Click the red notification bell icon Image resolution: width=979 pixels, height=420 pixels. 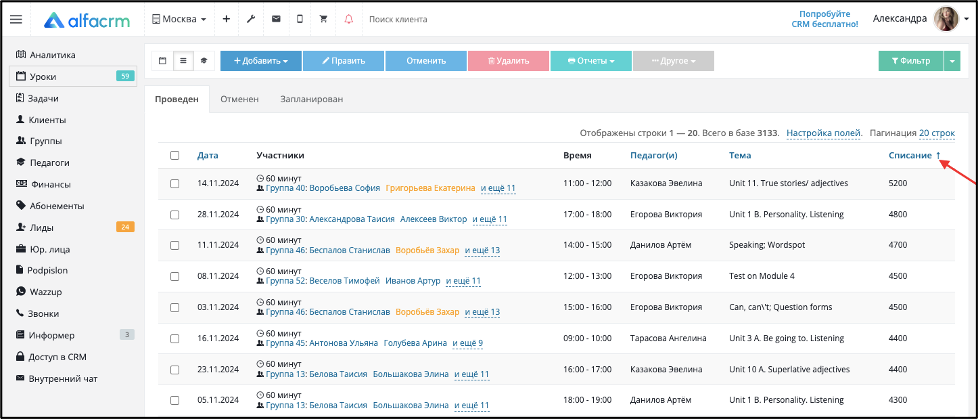click(348, 19)
